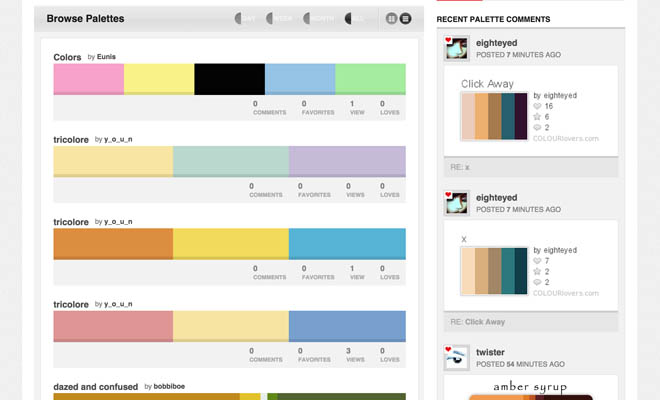
Task: Select light yellow swatch in Colors palette
Action: pyautogui.click(x=159, y=79)
